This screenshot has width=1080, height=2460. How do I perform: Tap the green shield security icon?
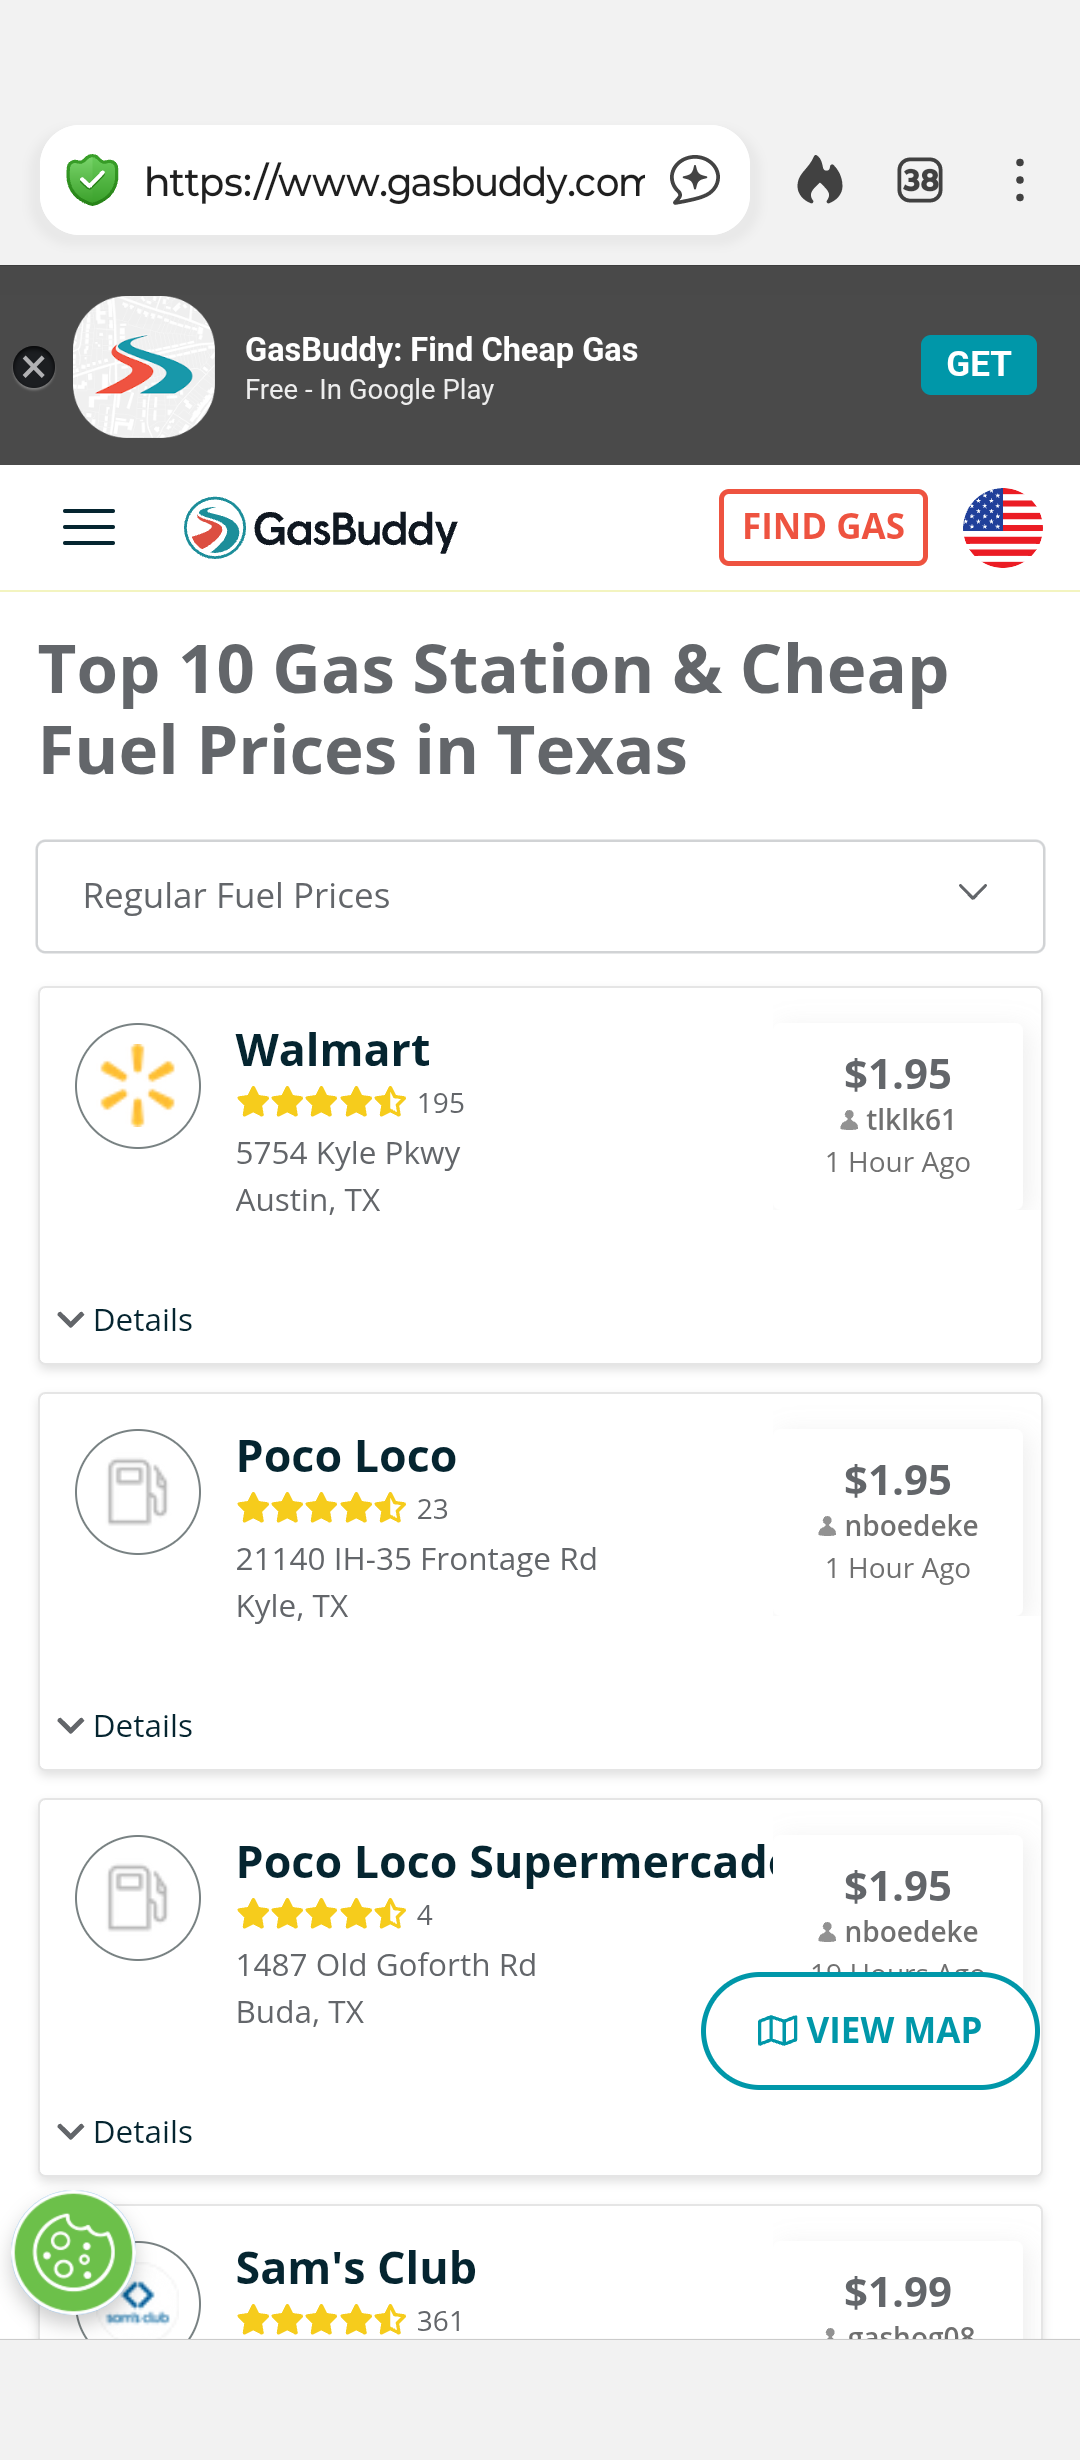click(x=92, y=181)
